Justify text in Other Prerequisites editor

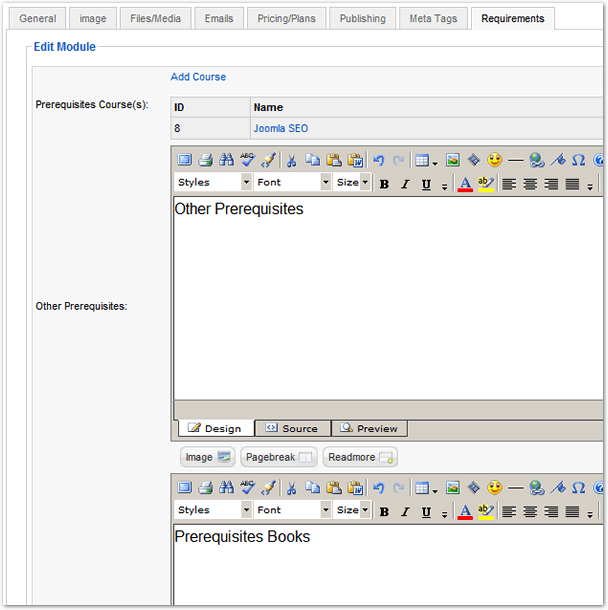tap(572, 184)
